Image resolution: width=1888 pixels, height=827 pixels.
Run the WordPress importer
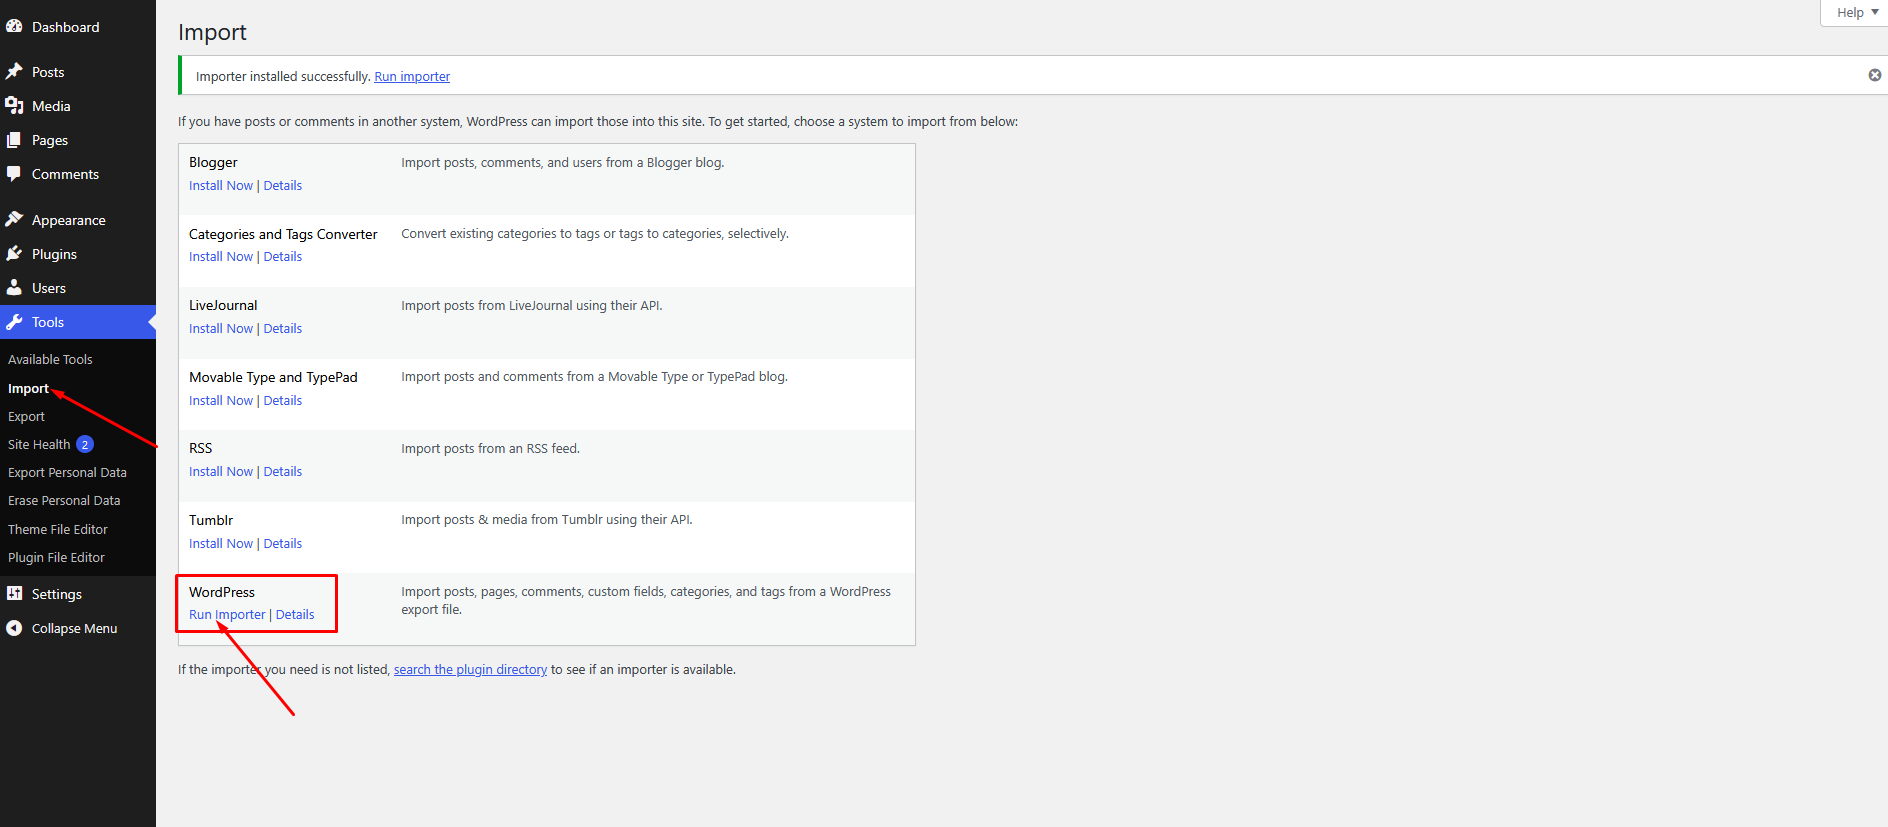[x=227, y=614]
